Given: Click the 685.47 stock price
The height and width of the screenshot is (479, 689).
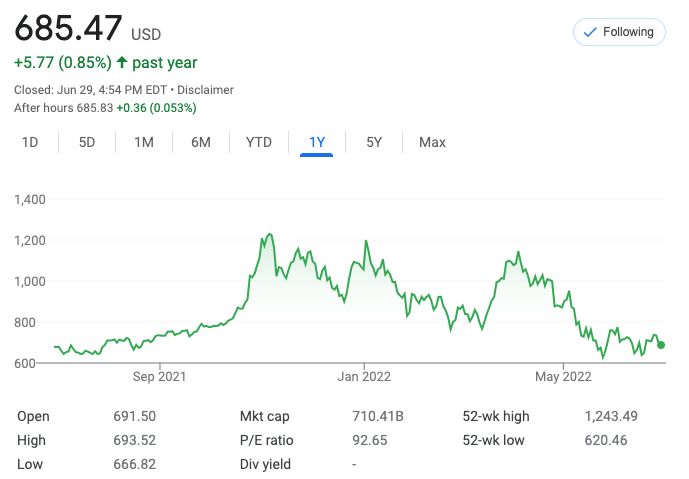Looking at the screenshot, I should point(68,27).
